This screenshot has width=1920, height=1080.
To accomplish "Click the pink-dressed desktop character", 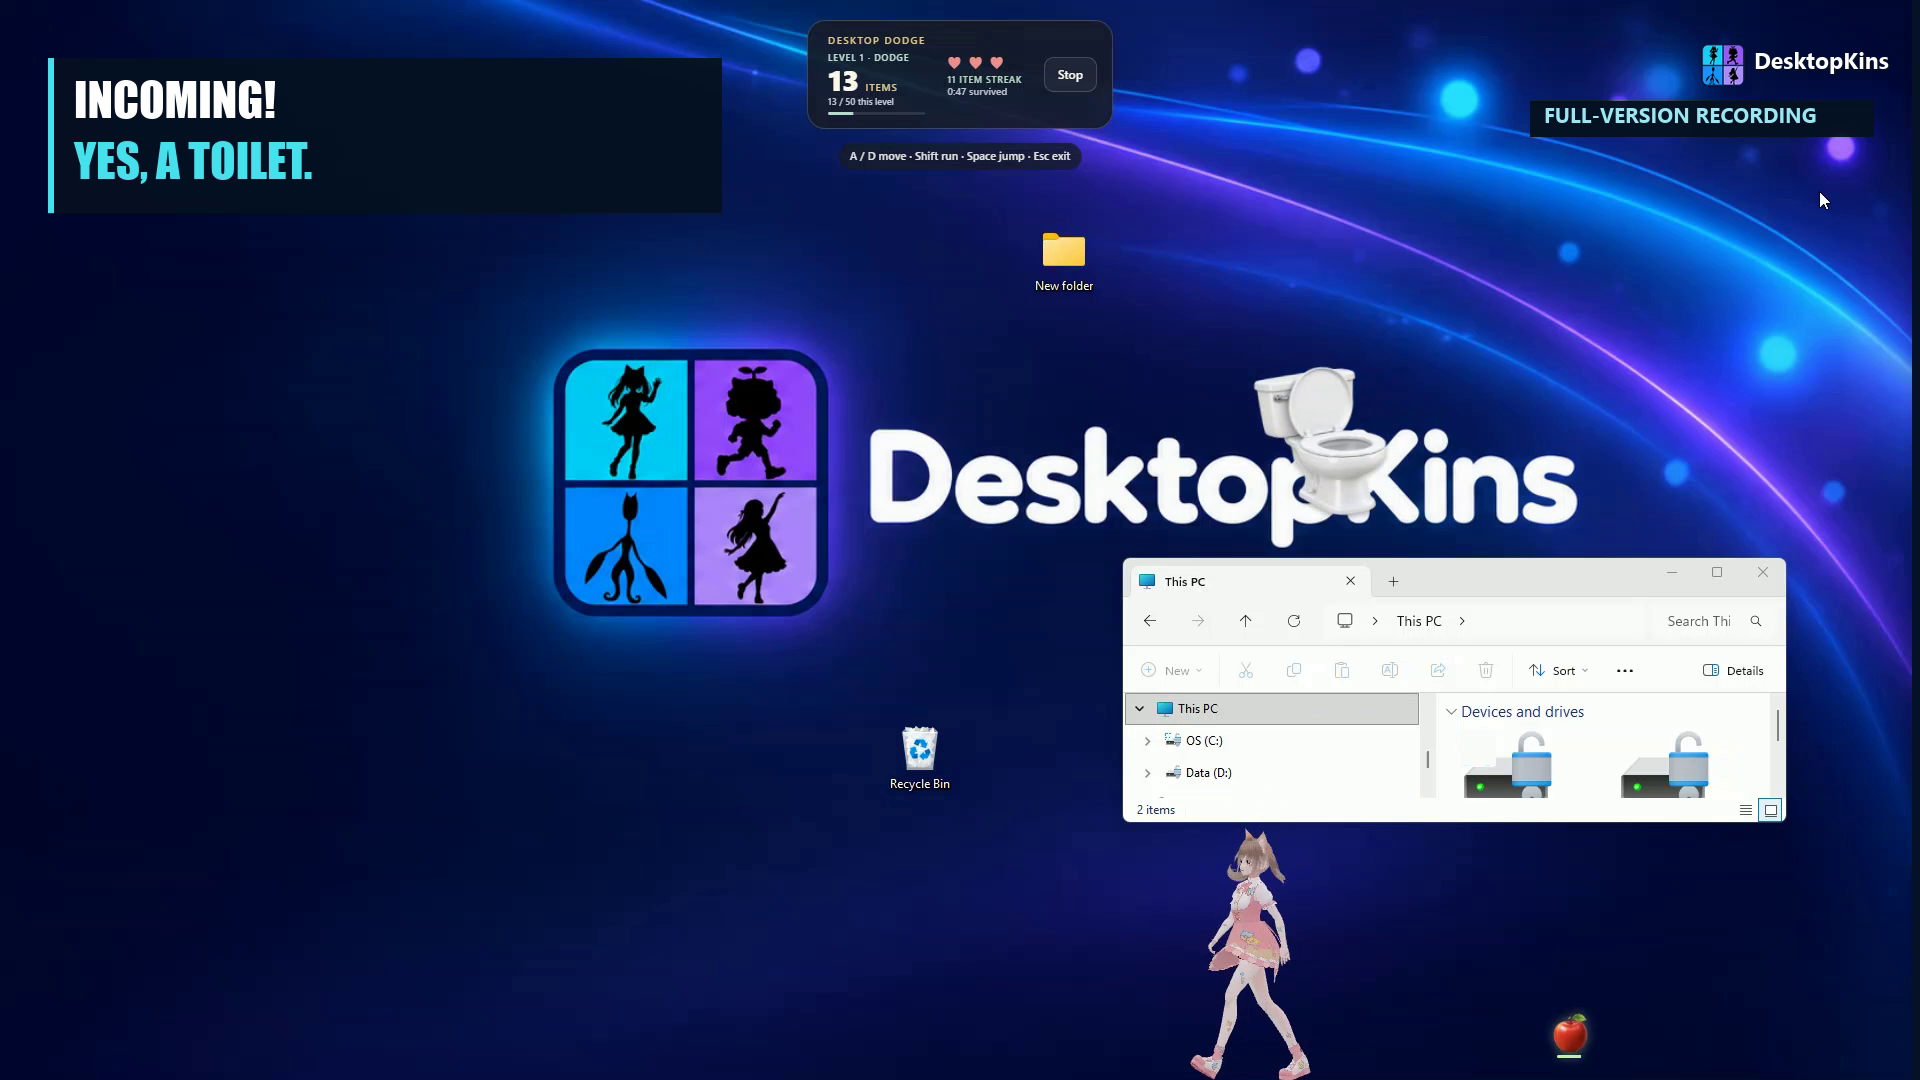I will [1250, 953].
